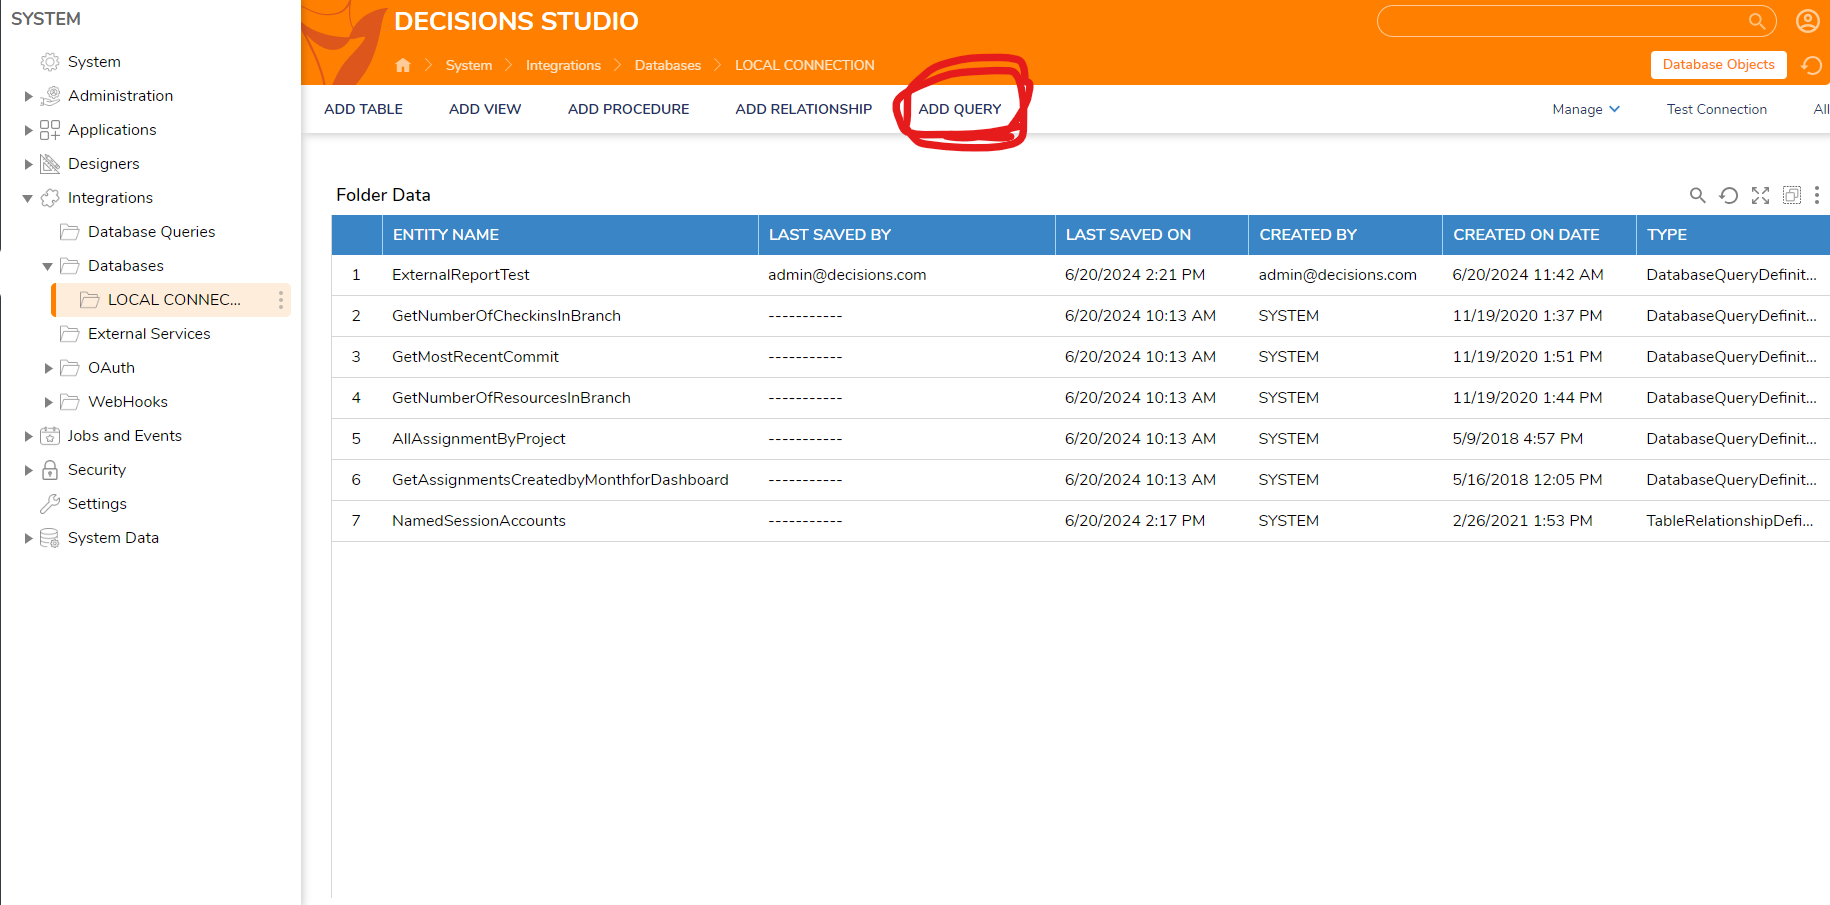Viewport: 1830px width, 905px height.
Task: Click ADD PROCEDURE in the action bar
Action: 628,109
